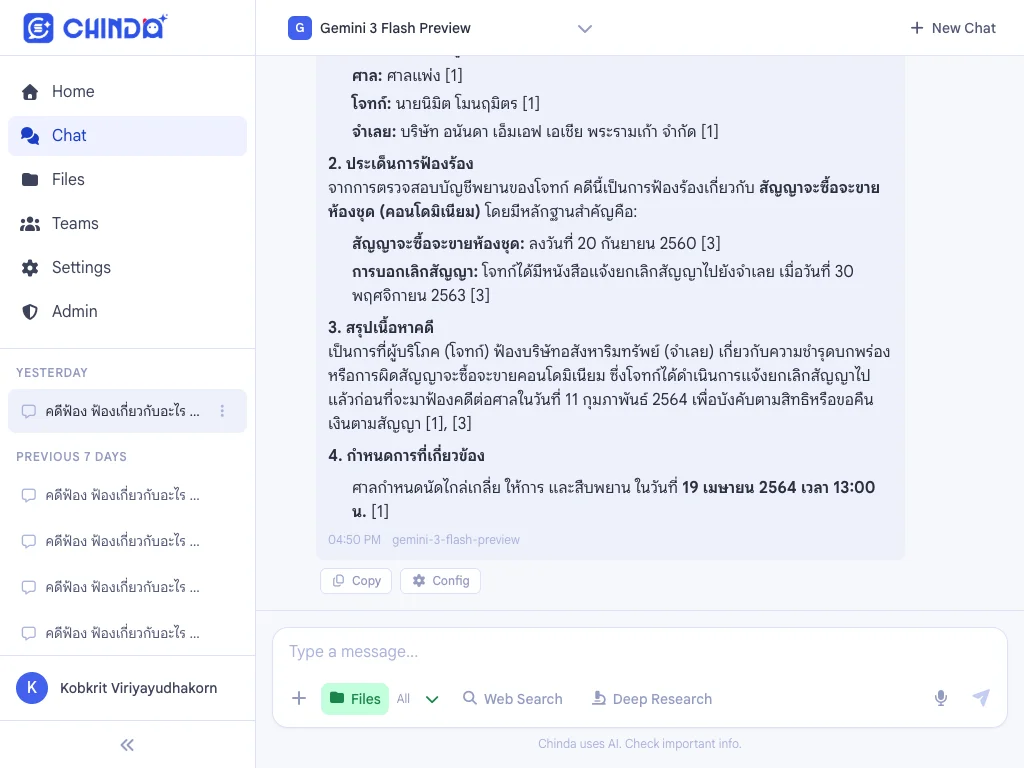Viewport: 1024px width, 768px height.
Task: Open the Settings page
Action: [127, 267]
